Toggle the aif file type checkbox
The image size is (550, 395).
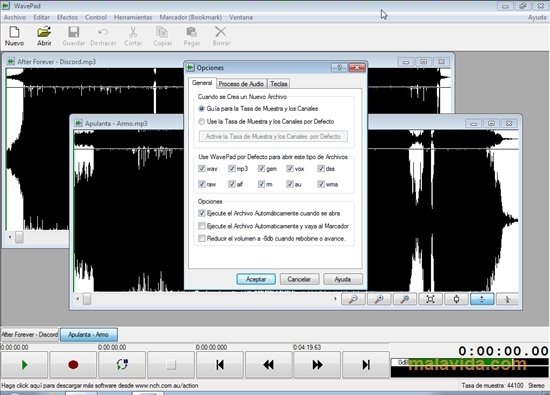pyautogui.click(x=232, y=184)
